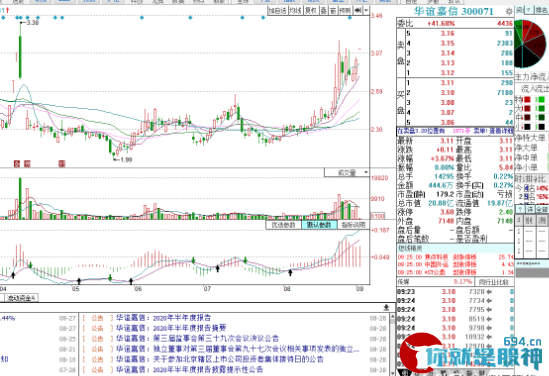
Task: Click the 窗 window layout icon
Action: 333,11
